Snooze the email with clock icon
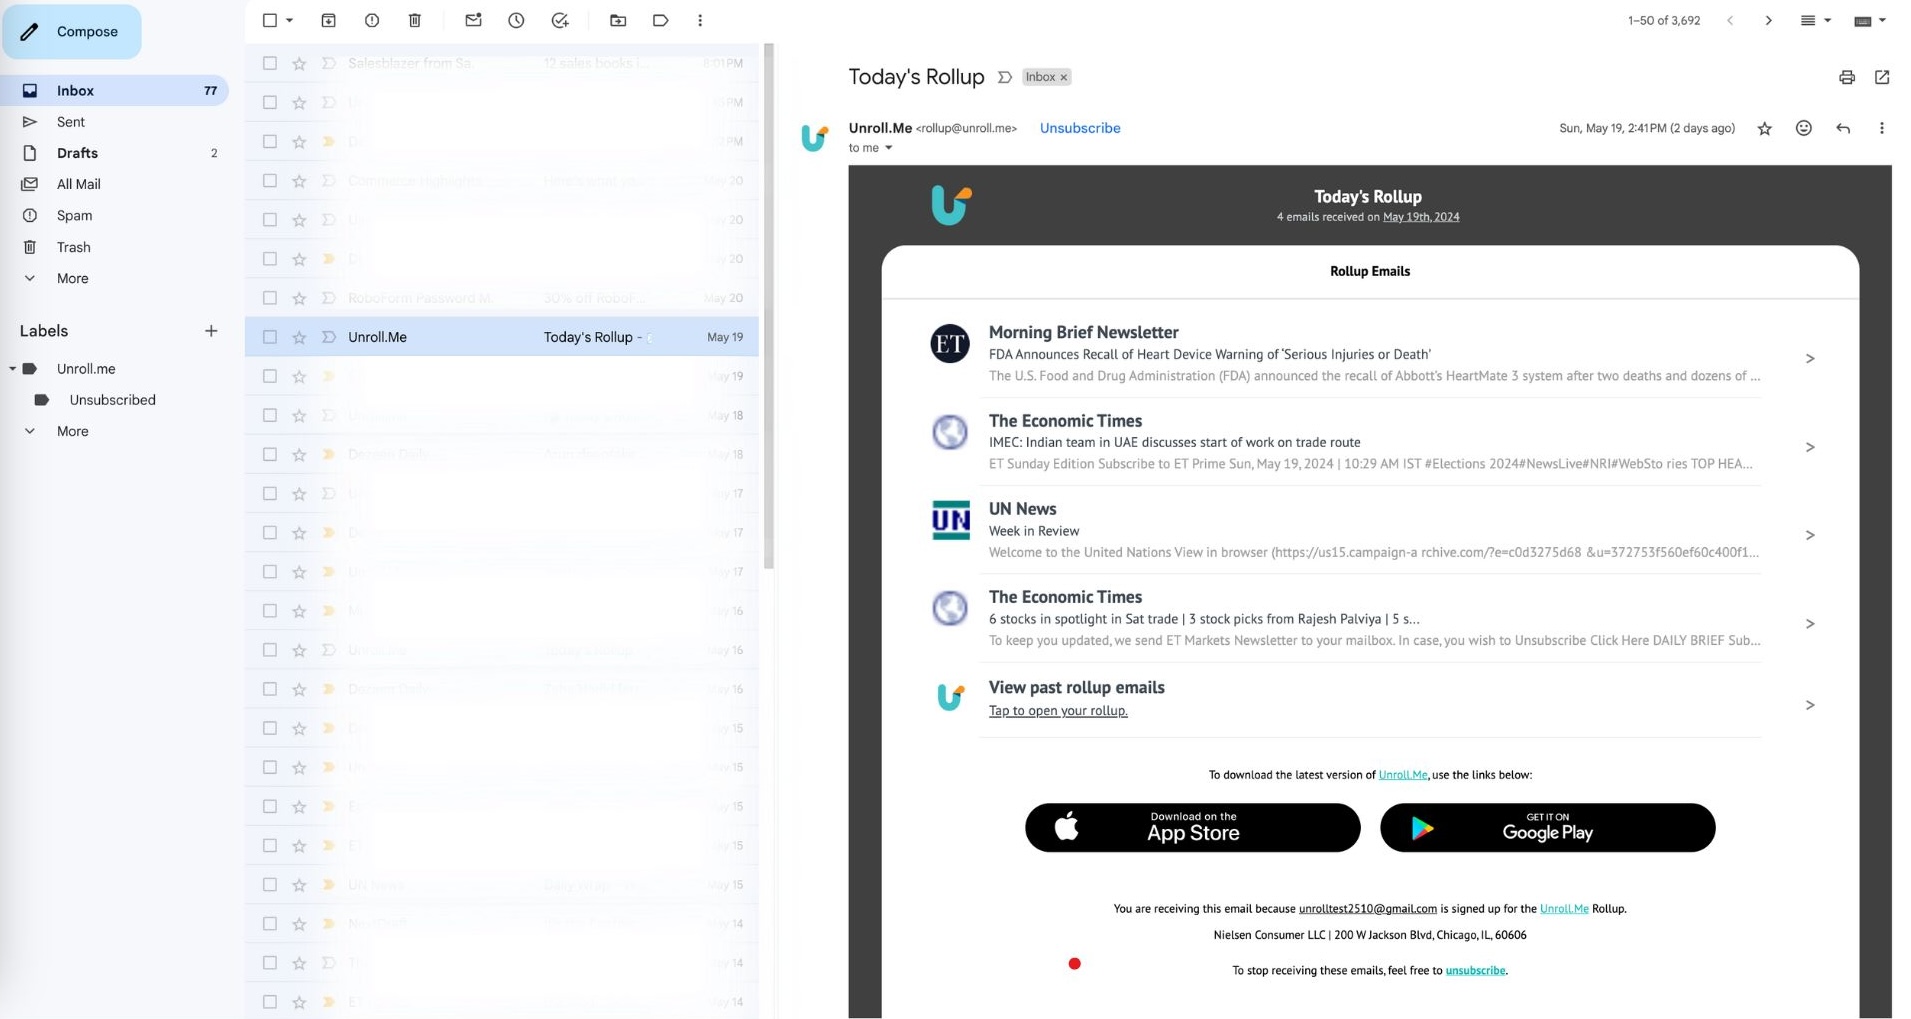The image size is (1911, 1019). (516, 20)
